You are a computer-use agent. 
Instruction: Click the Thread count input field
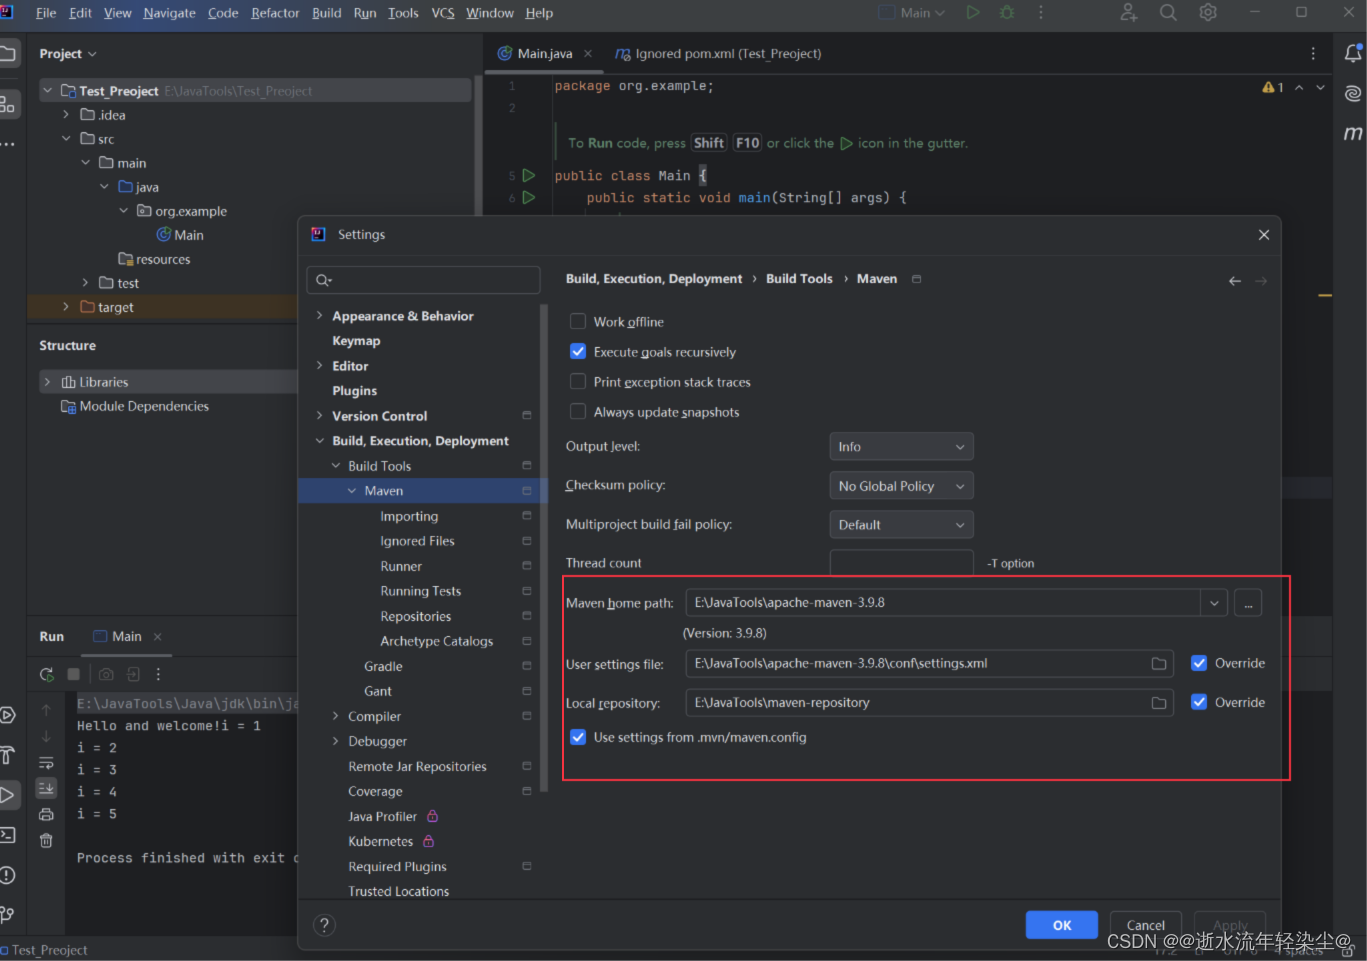[x=901, y=563]
